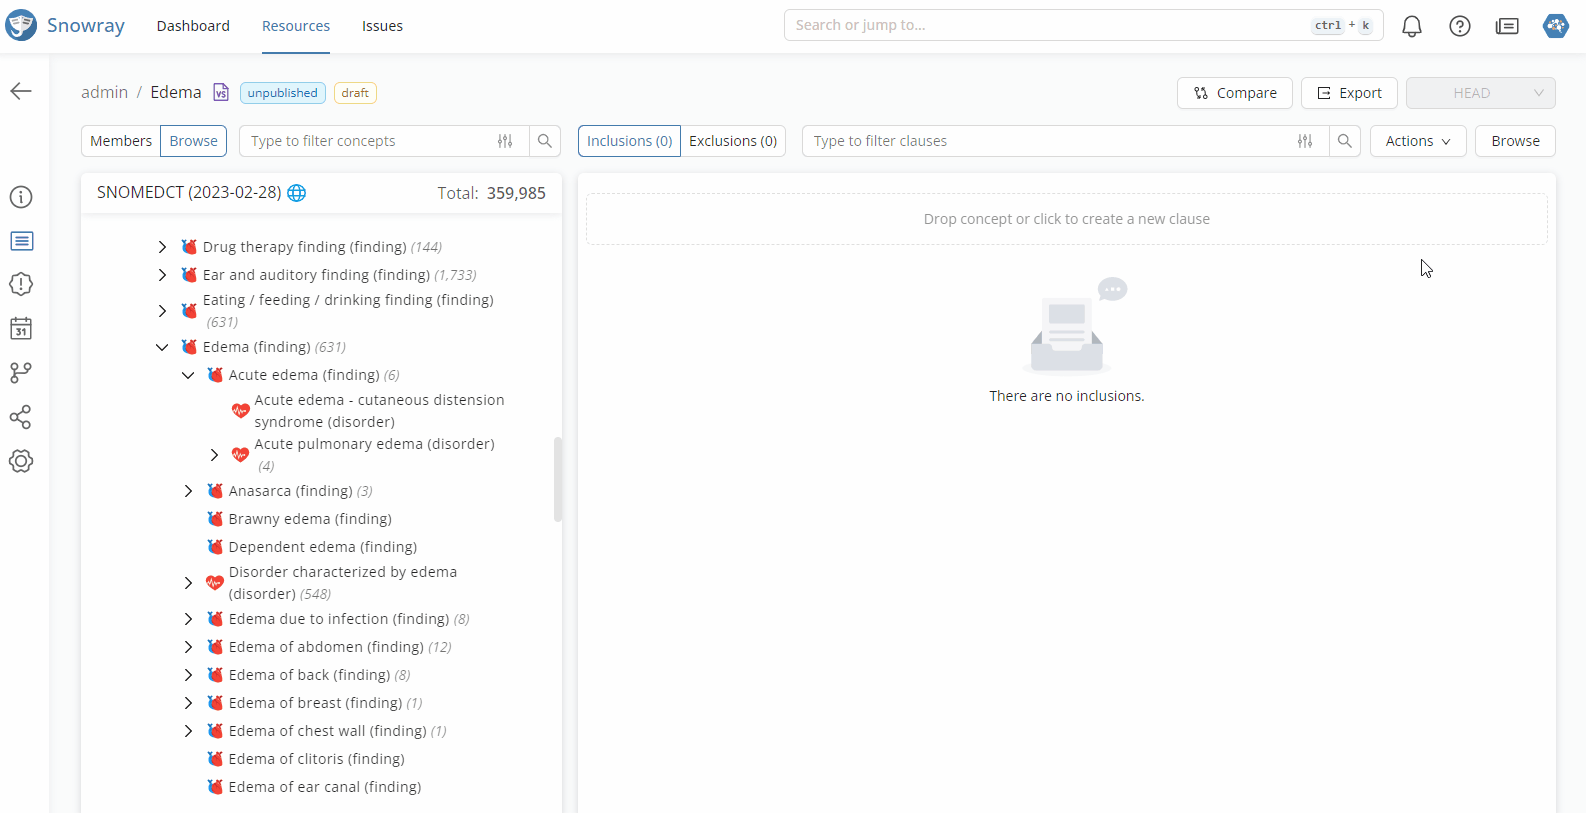Click the notifications bell icon
This screenshot has width=1586, height=813.
pyautogui.click(x=1411, y=26)
